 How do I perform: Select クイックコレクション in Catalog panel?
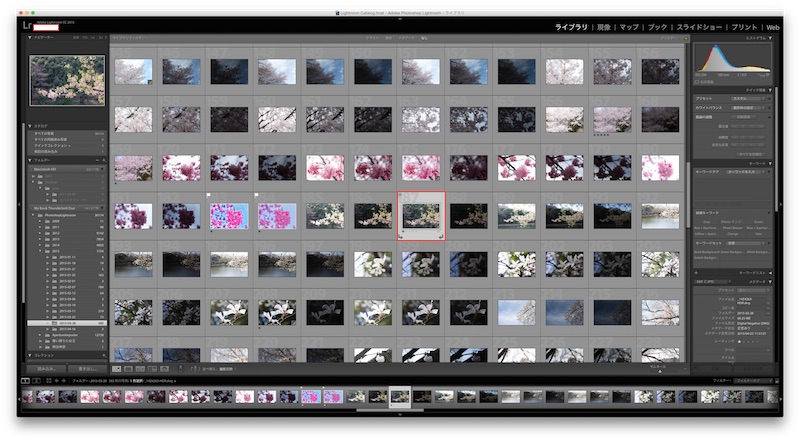66,145
